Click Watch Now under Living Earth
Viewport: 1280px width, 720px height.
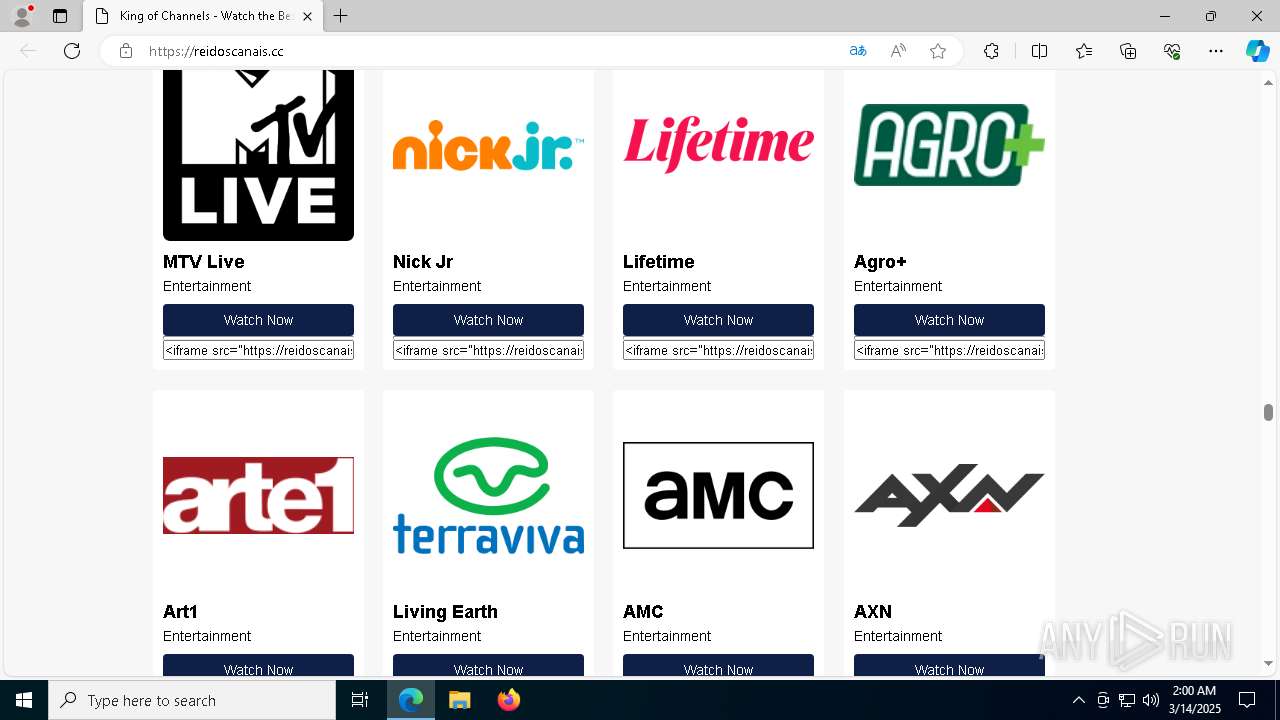(488, 666)
